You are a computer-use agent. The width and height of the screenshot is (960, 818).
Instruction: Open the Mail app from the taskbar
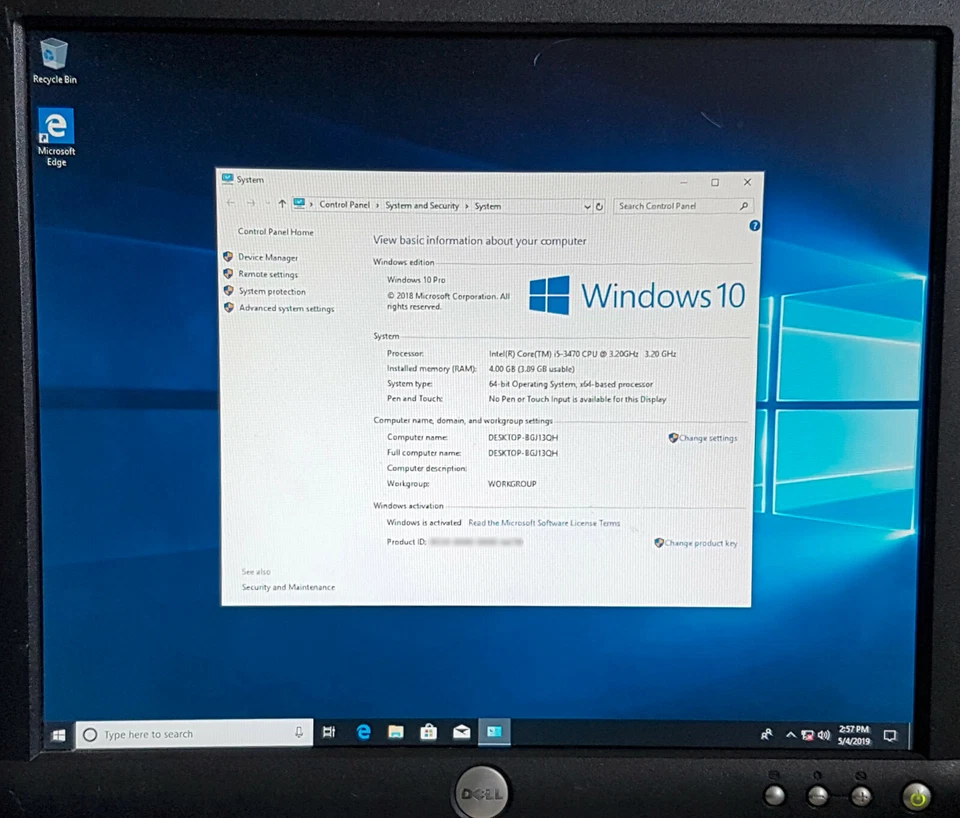461,731
